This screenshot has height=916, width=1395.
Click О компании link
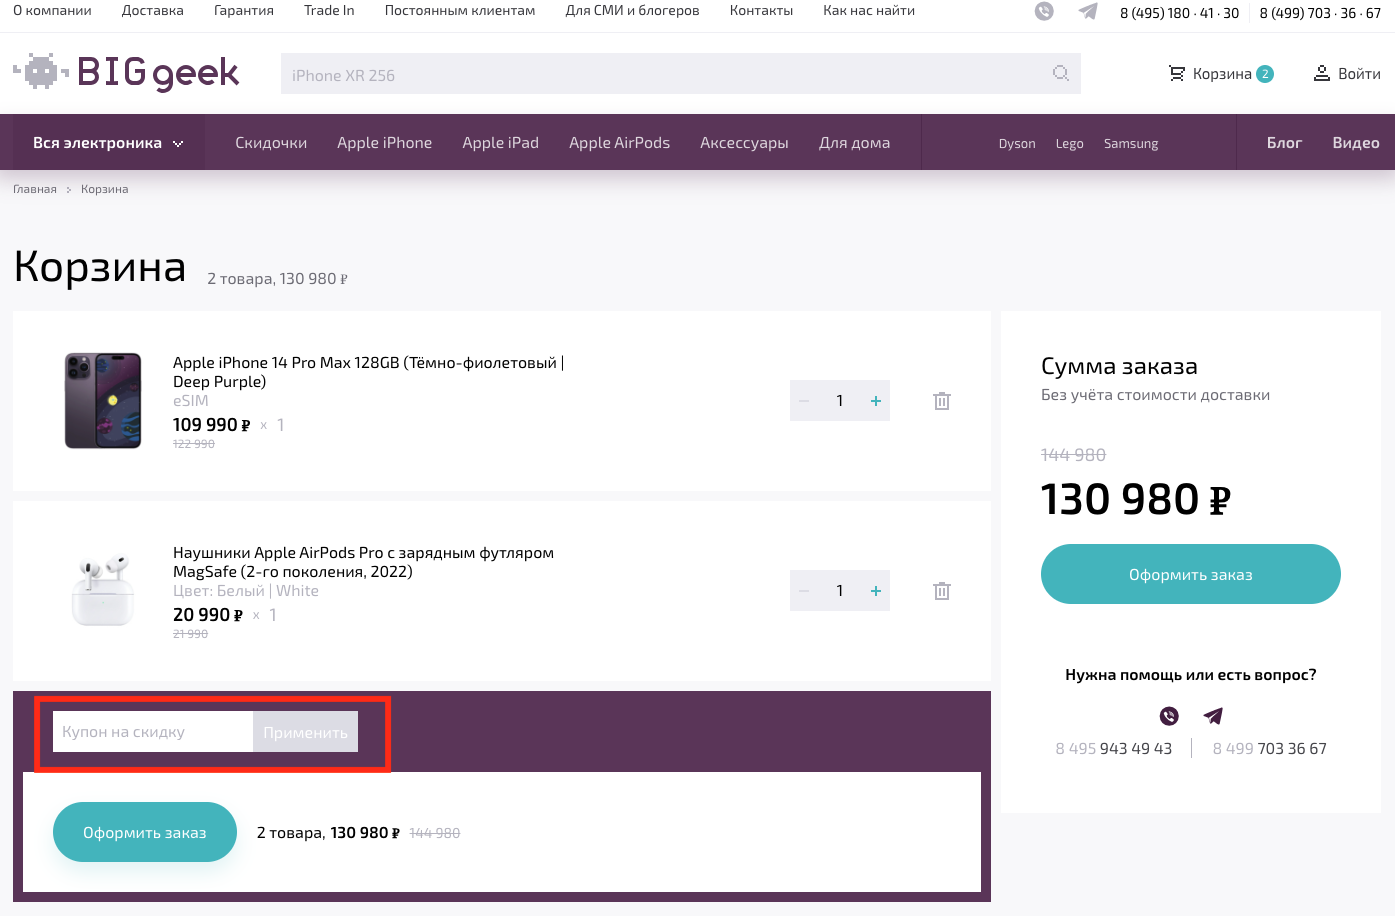(x=52, y=10)
